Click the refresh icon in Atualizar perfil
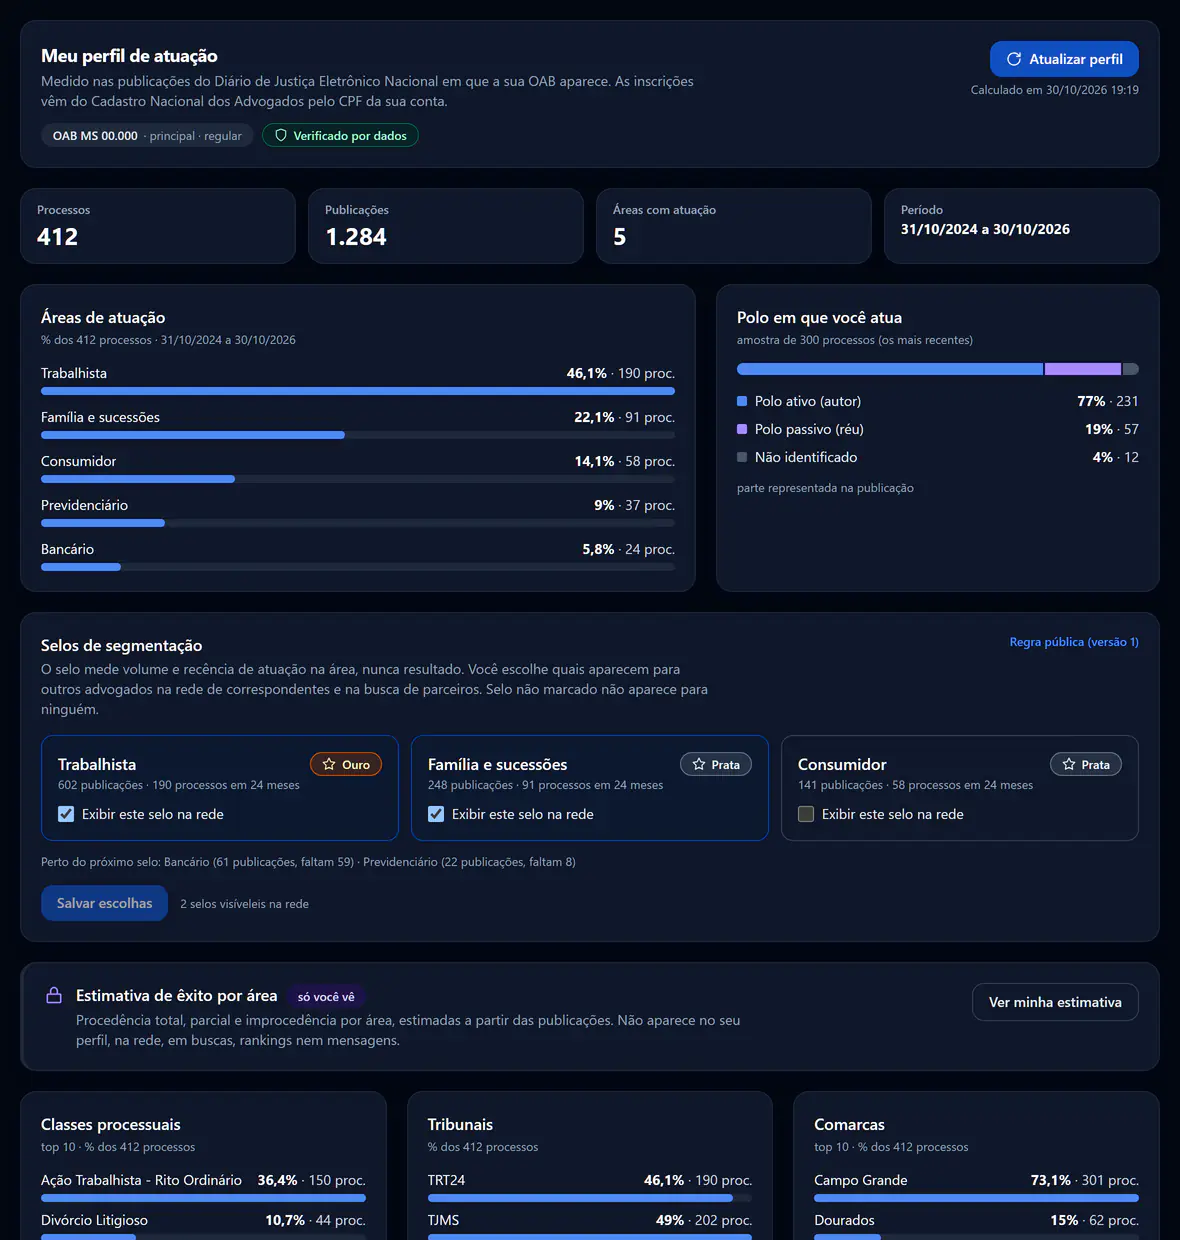Viewport: 1180px width, 1240px height. tap(1013, 59)
